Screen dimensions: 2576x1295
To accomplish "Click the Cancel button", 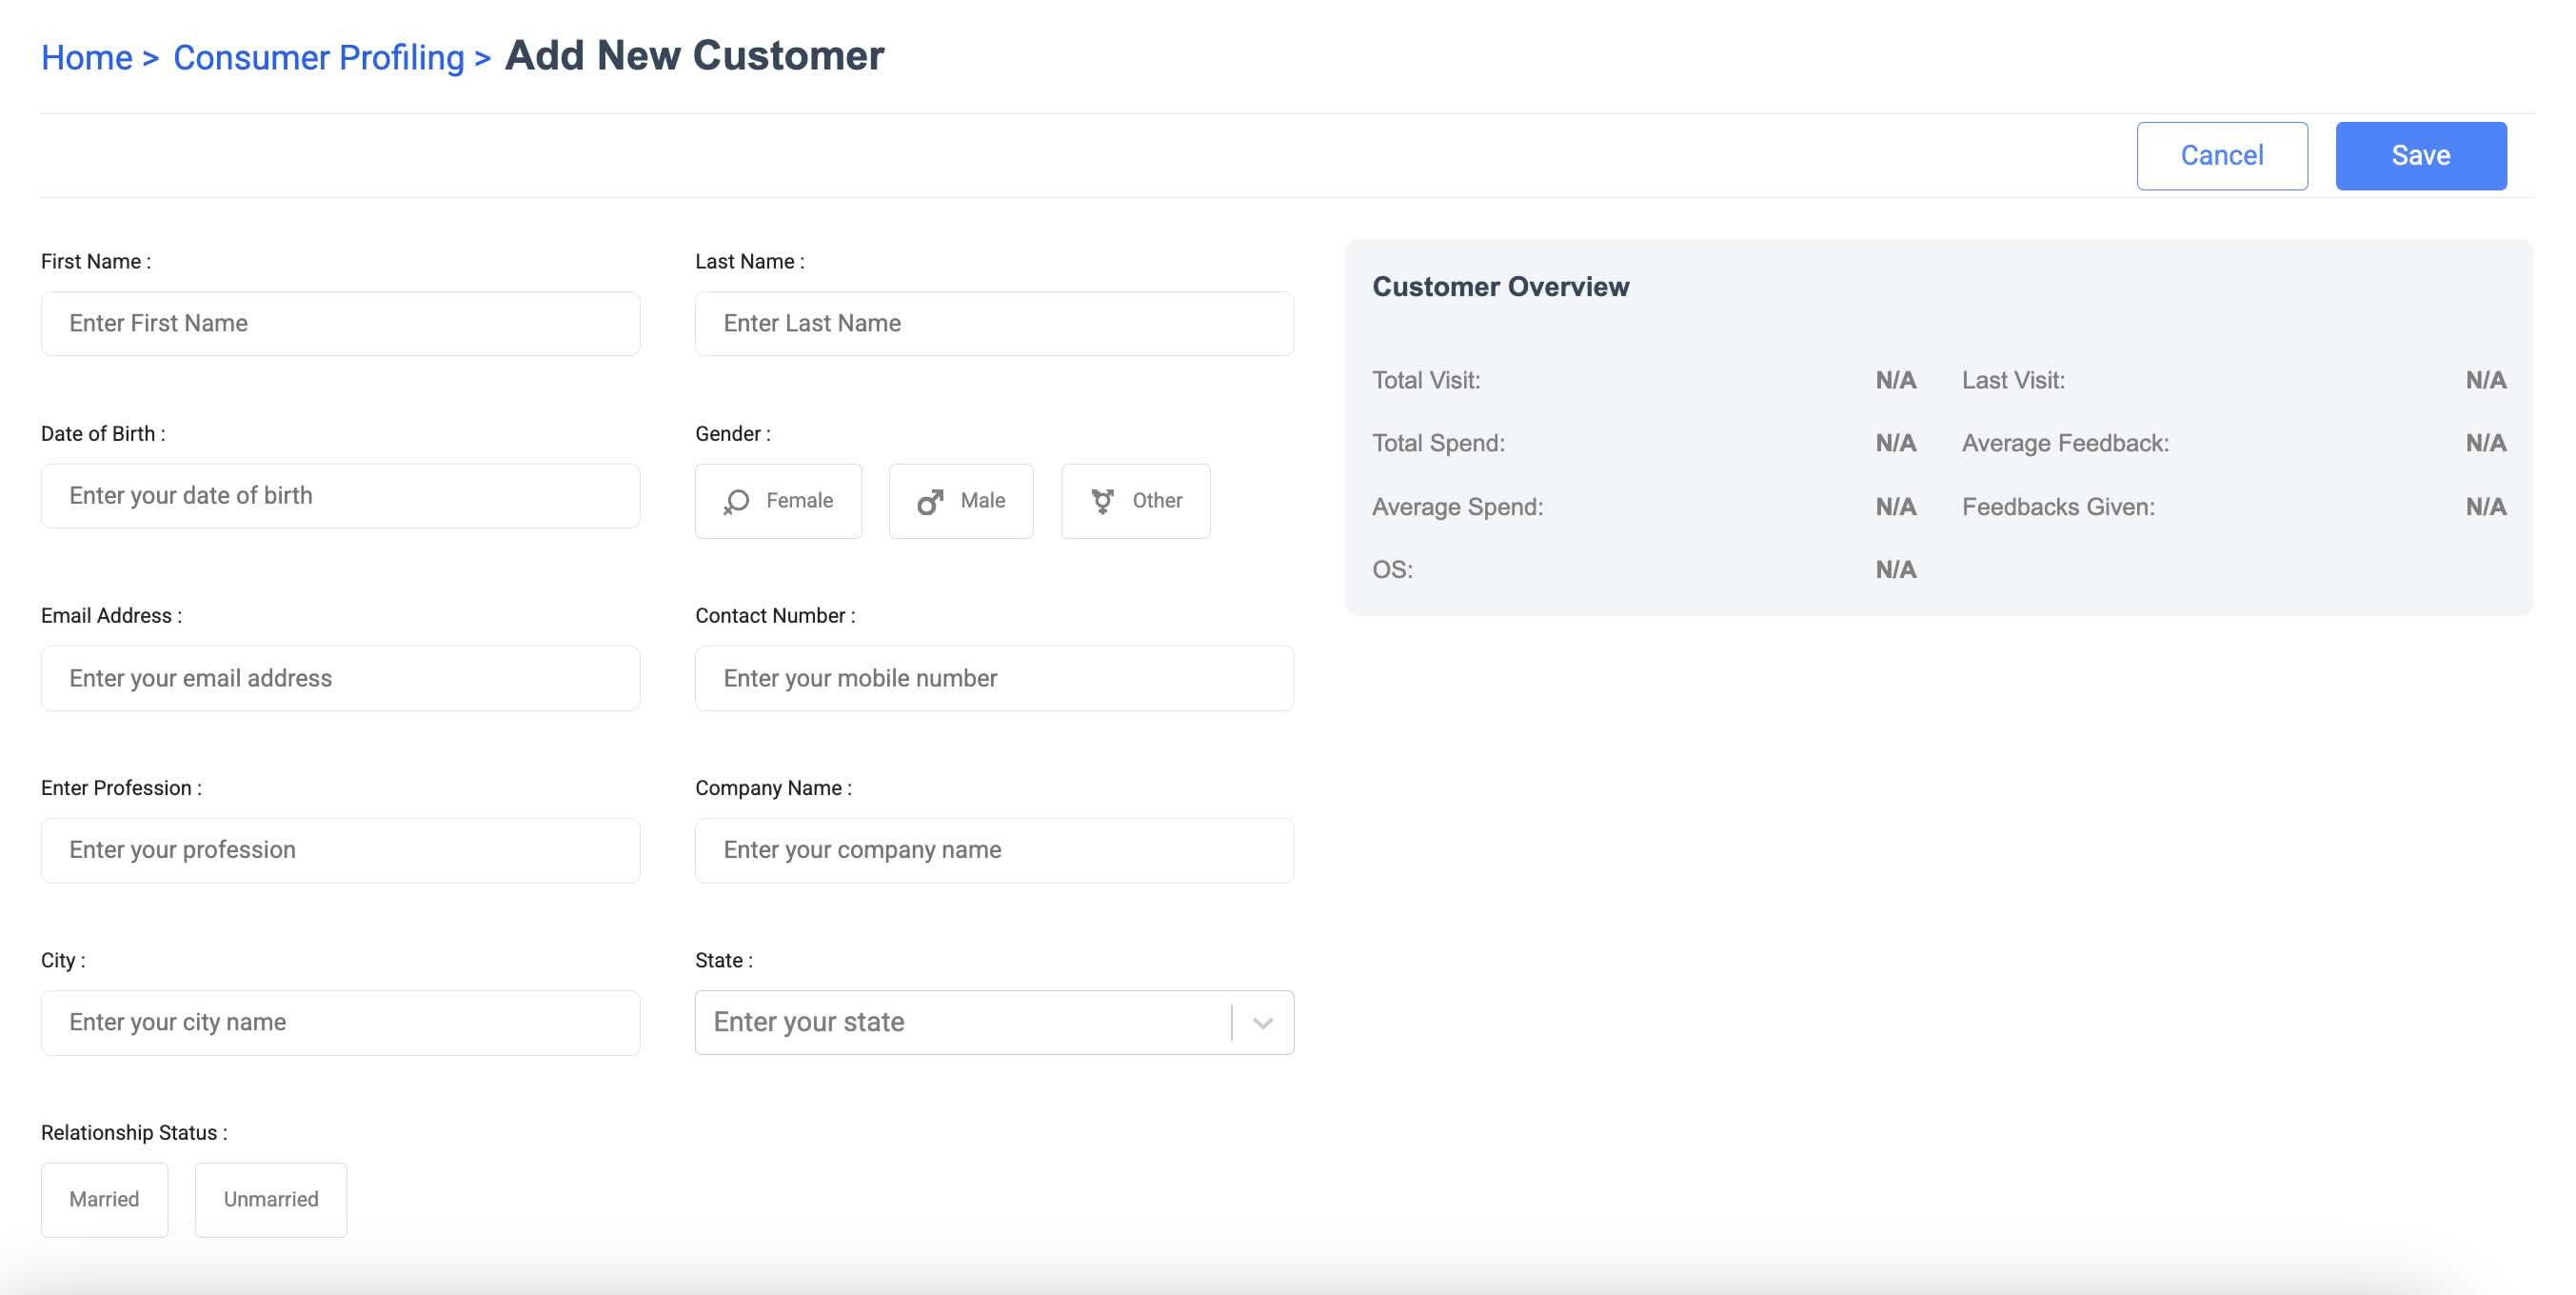I will (2221, 156).
